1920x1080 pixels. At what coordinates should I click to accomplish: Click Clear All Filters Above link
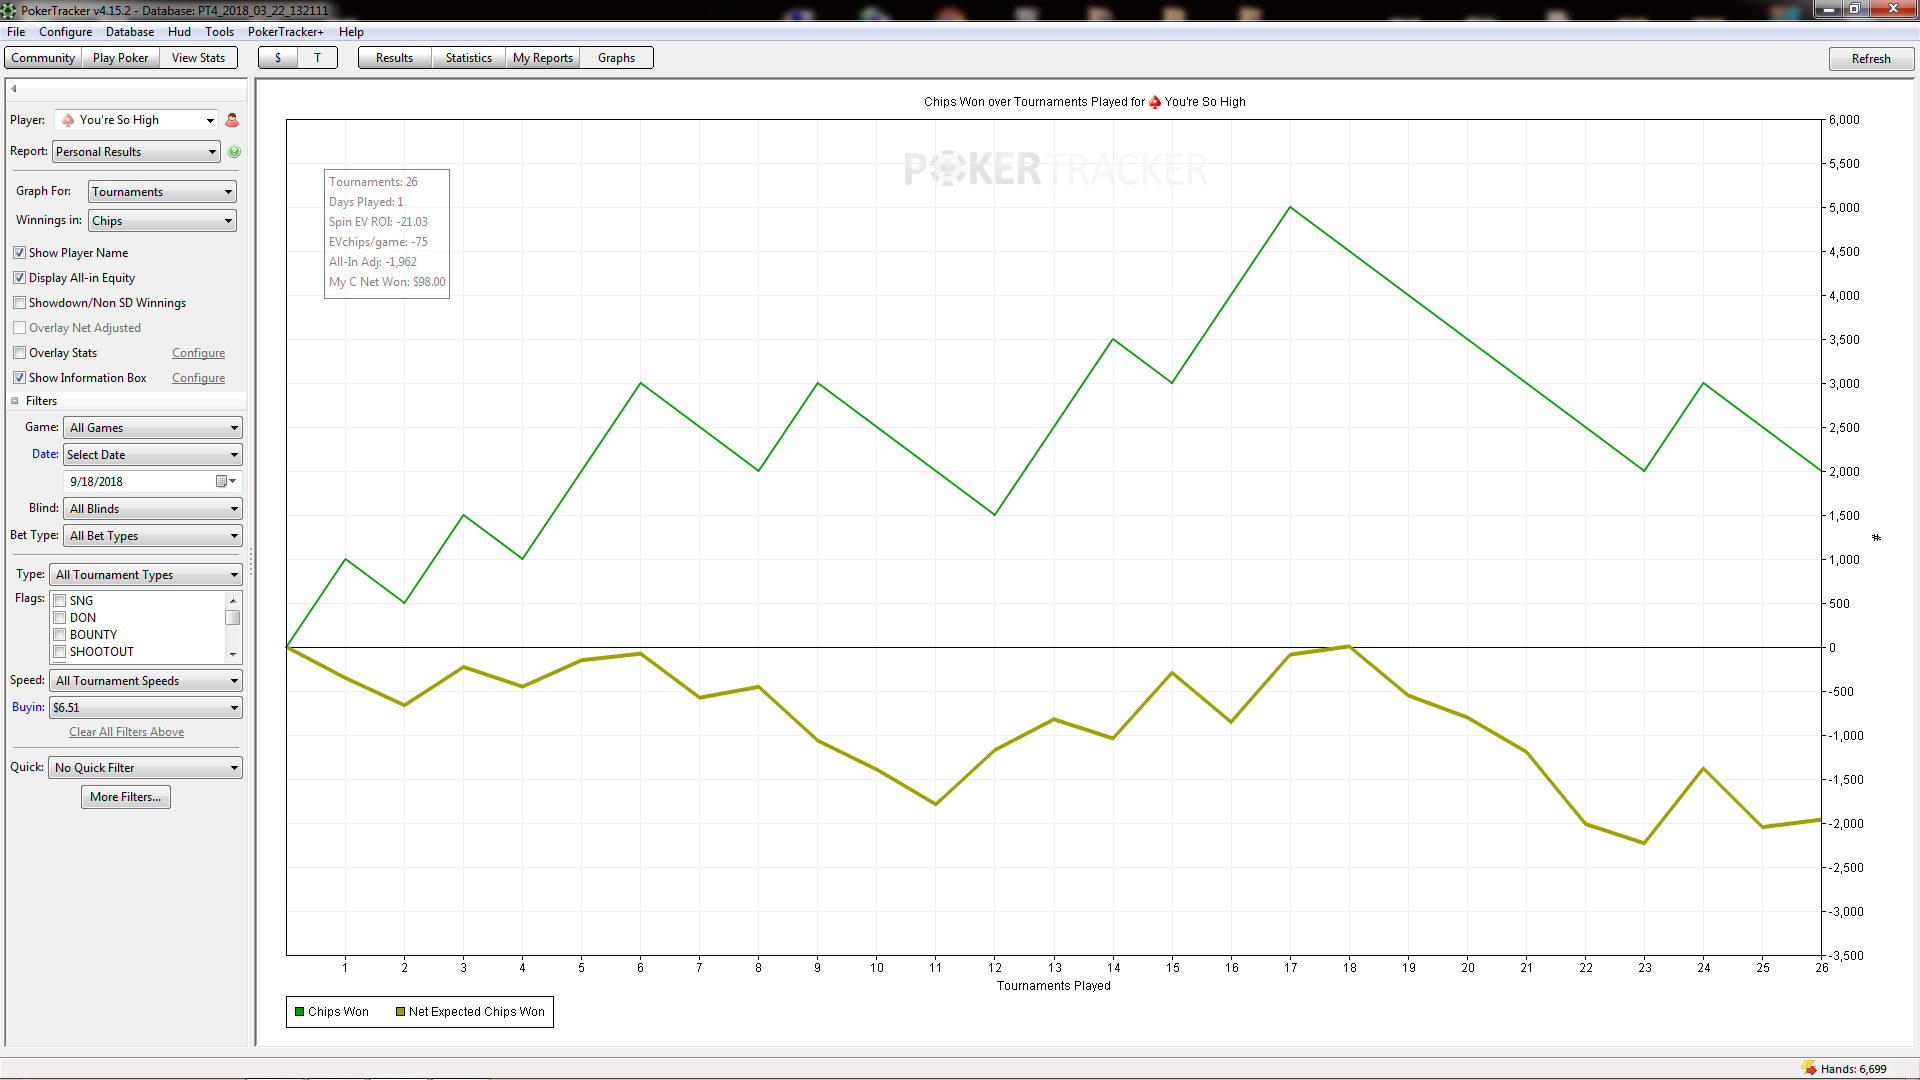127,732
